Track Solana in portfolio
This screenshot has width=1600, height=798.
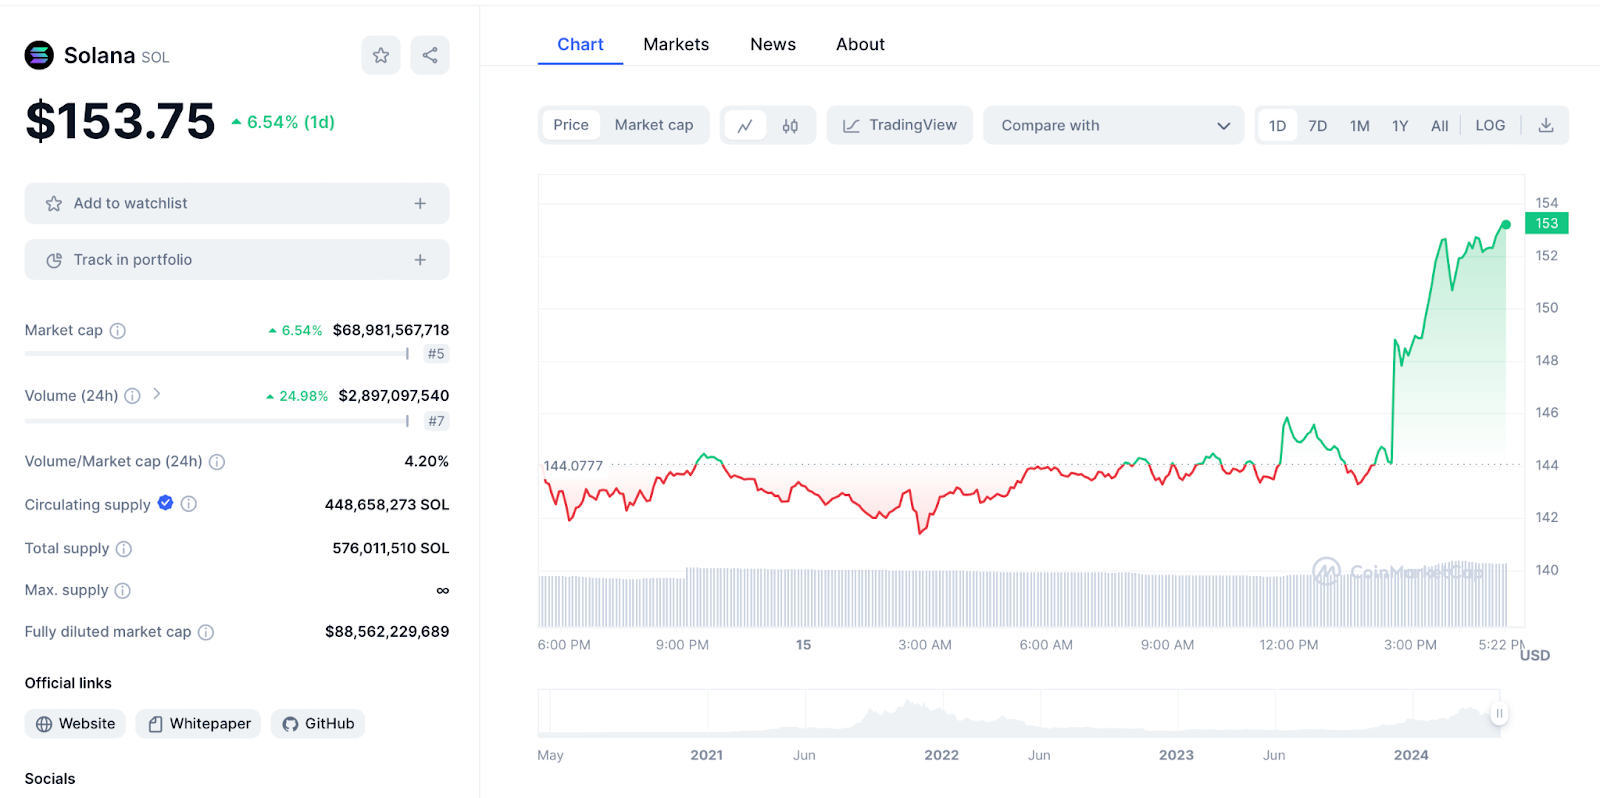coord(237,260)
